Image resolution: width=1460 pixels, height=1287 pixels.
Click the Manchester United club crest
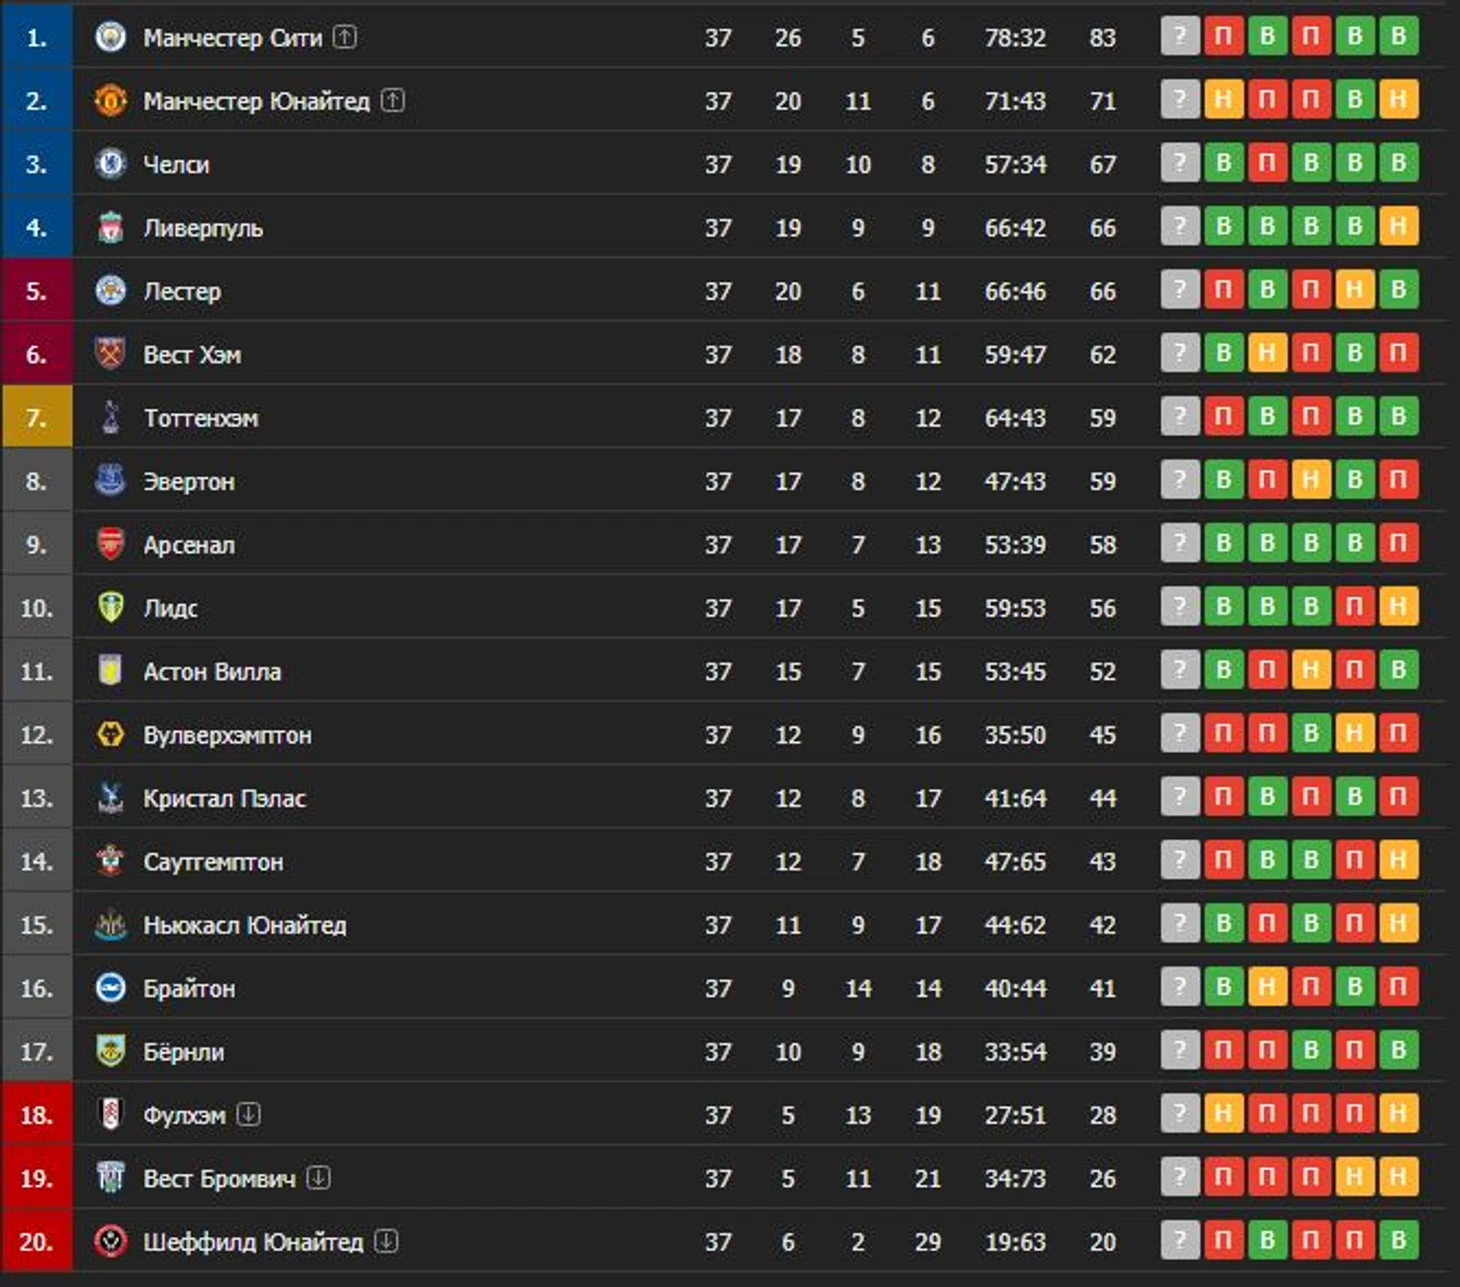pos(110,100)
